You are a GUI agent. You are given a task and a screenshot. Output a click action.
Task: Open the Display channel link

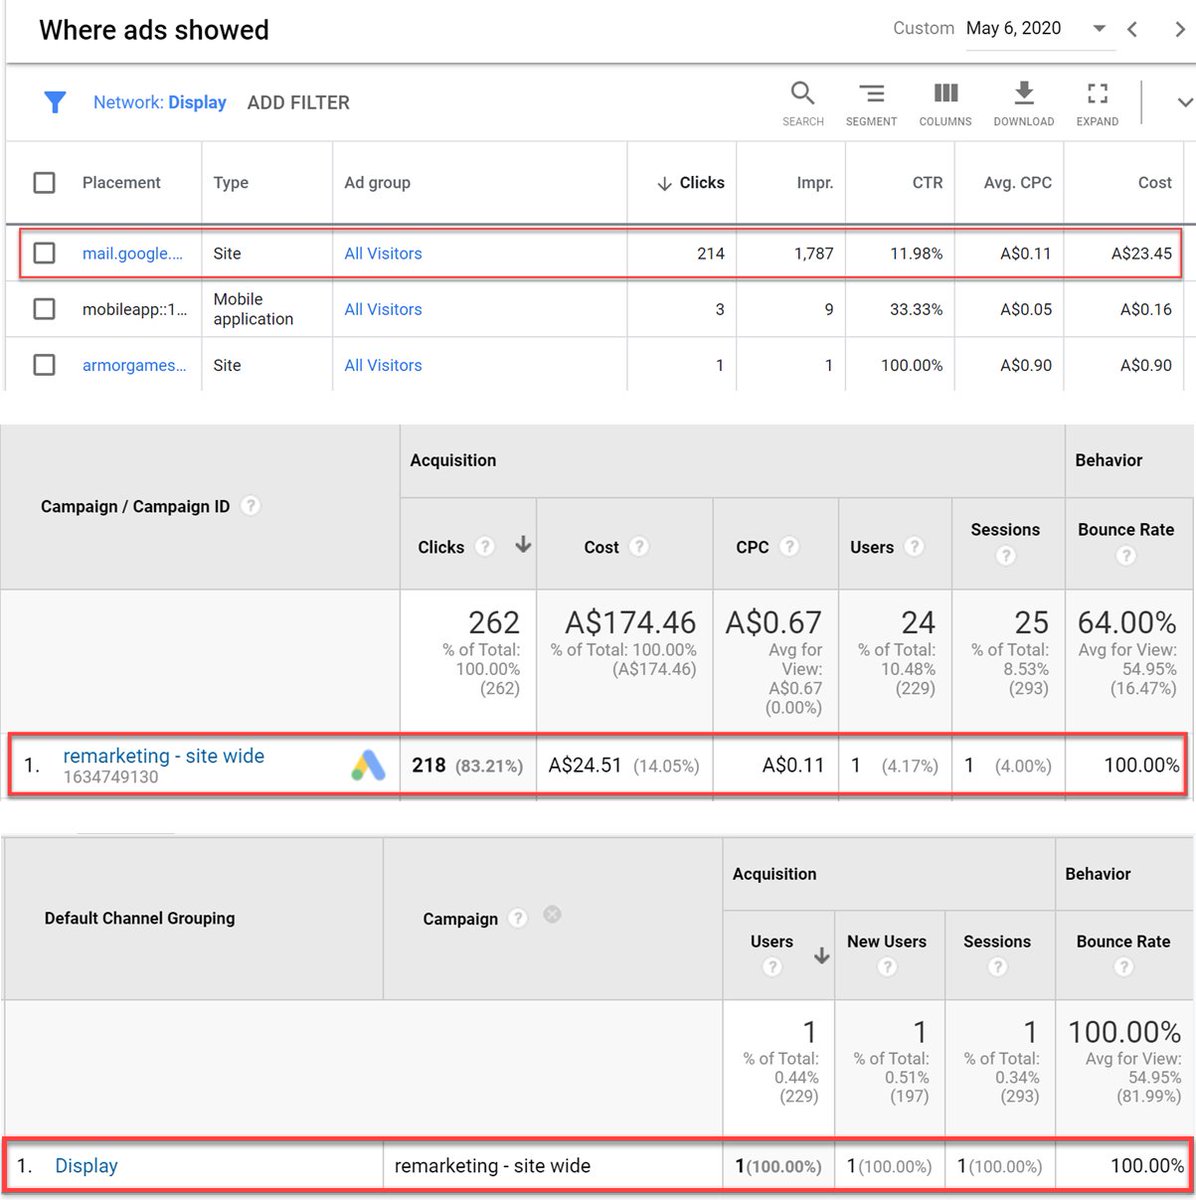[86, 1166]
